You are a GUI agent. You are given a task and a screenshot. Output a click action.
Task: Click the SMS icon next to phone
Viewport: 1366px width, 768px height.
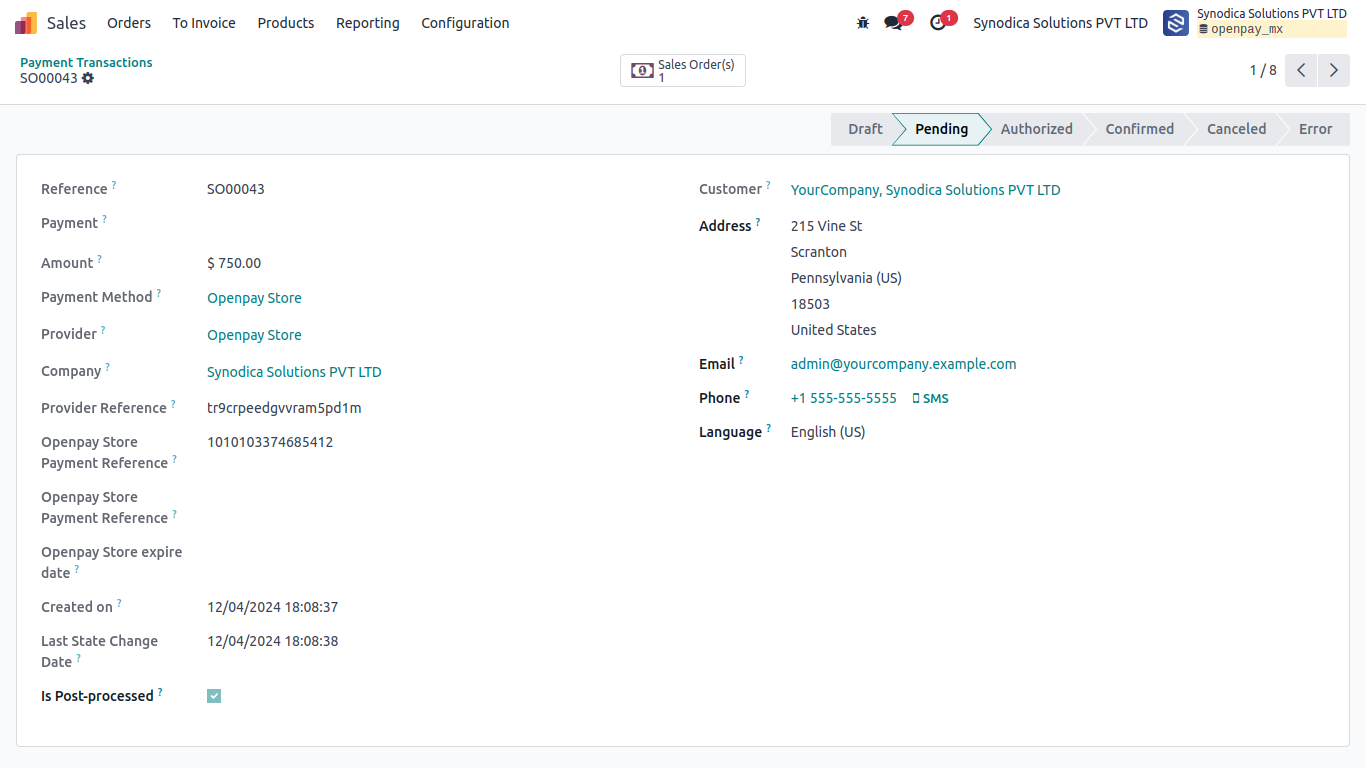tap(930, 398)
